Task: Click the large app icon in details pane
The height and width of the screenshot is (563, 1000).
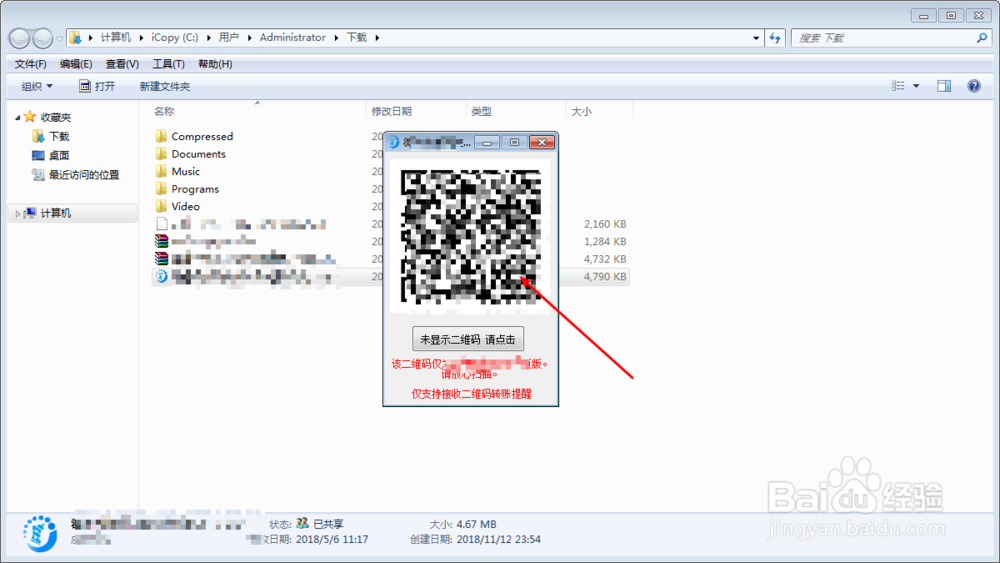Action: (x=40, y=534)
